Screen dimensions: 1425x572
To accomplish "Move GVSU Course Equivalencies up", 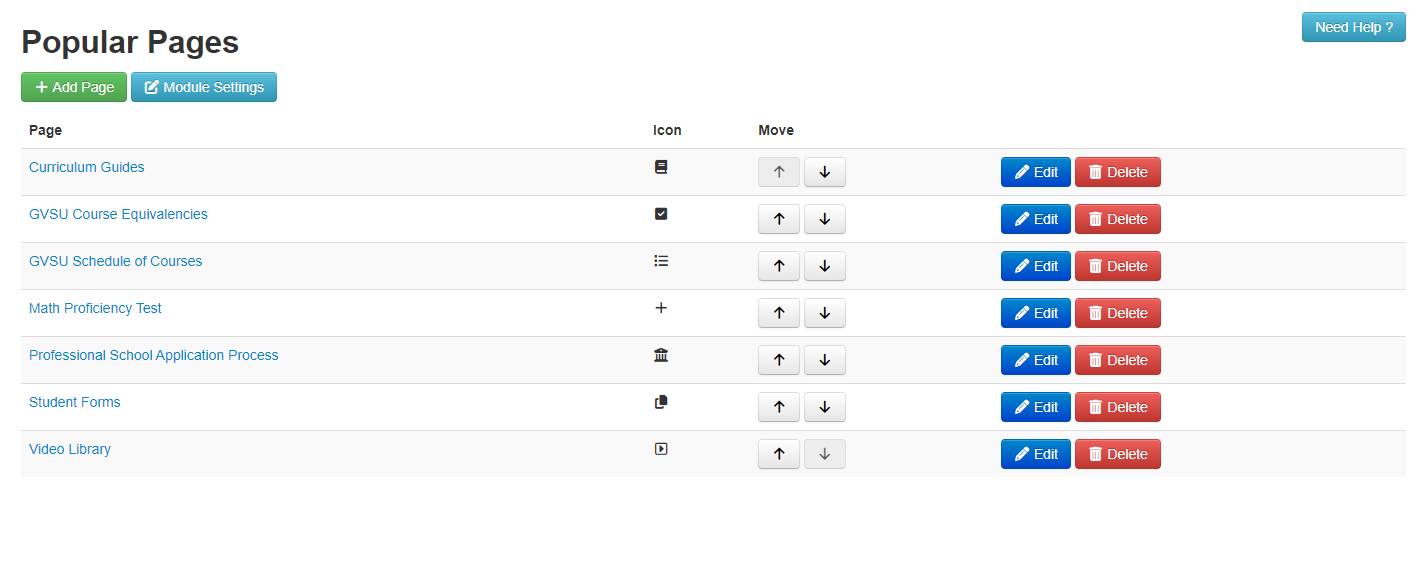I will pos(779,219).
